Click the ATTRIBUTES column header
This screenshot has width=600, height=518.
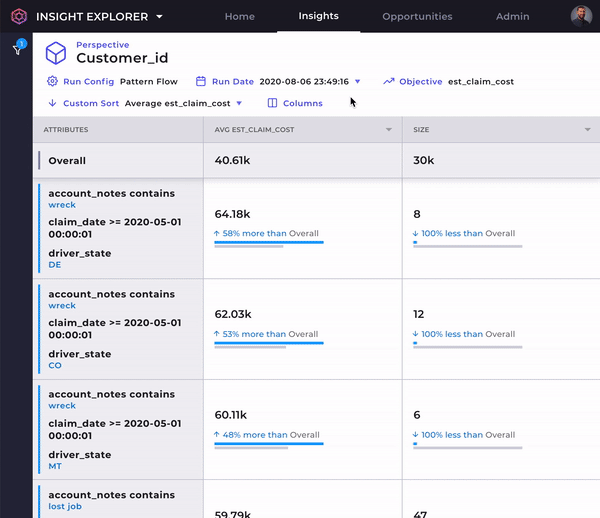pos(66,130)
